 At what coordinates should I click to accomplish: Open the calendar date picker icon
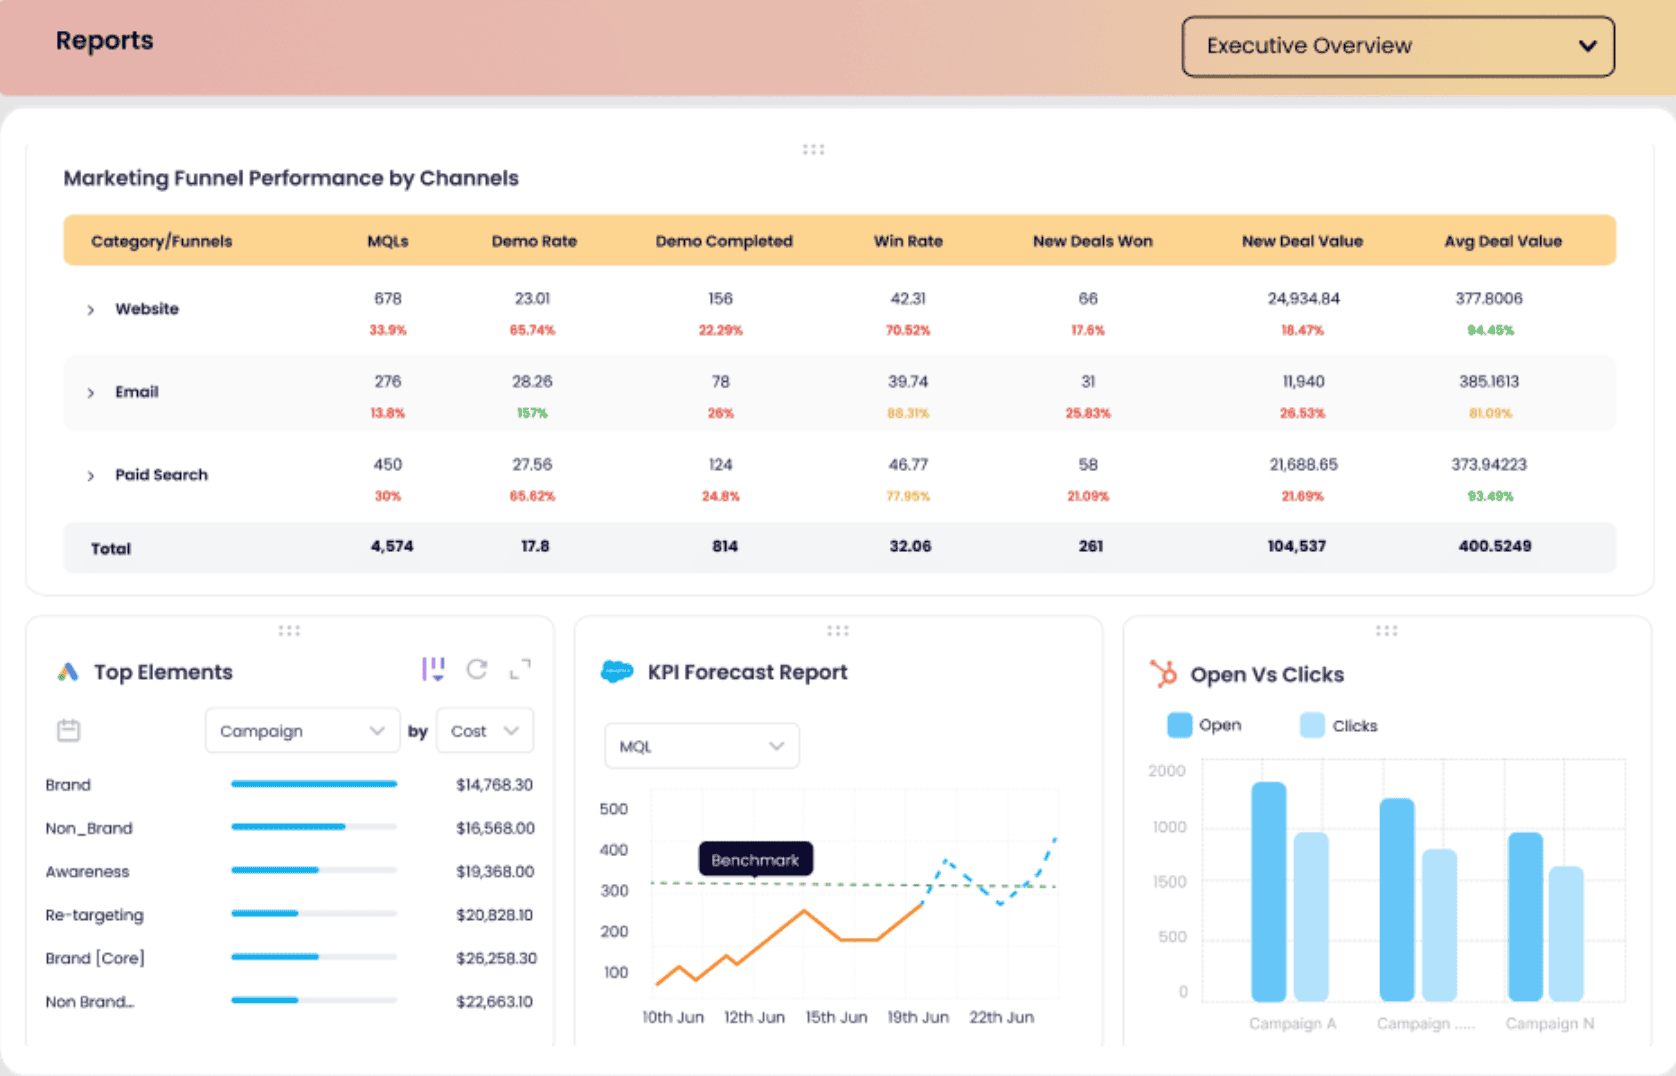click(x=69, y=731)
